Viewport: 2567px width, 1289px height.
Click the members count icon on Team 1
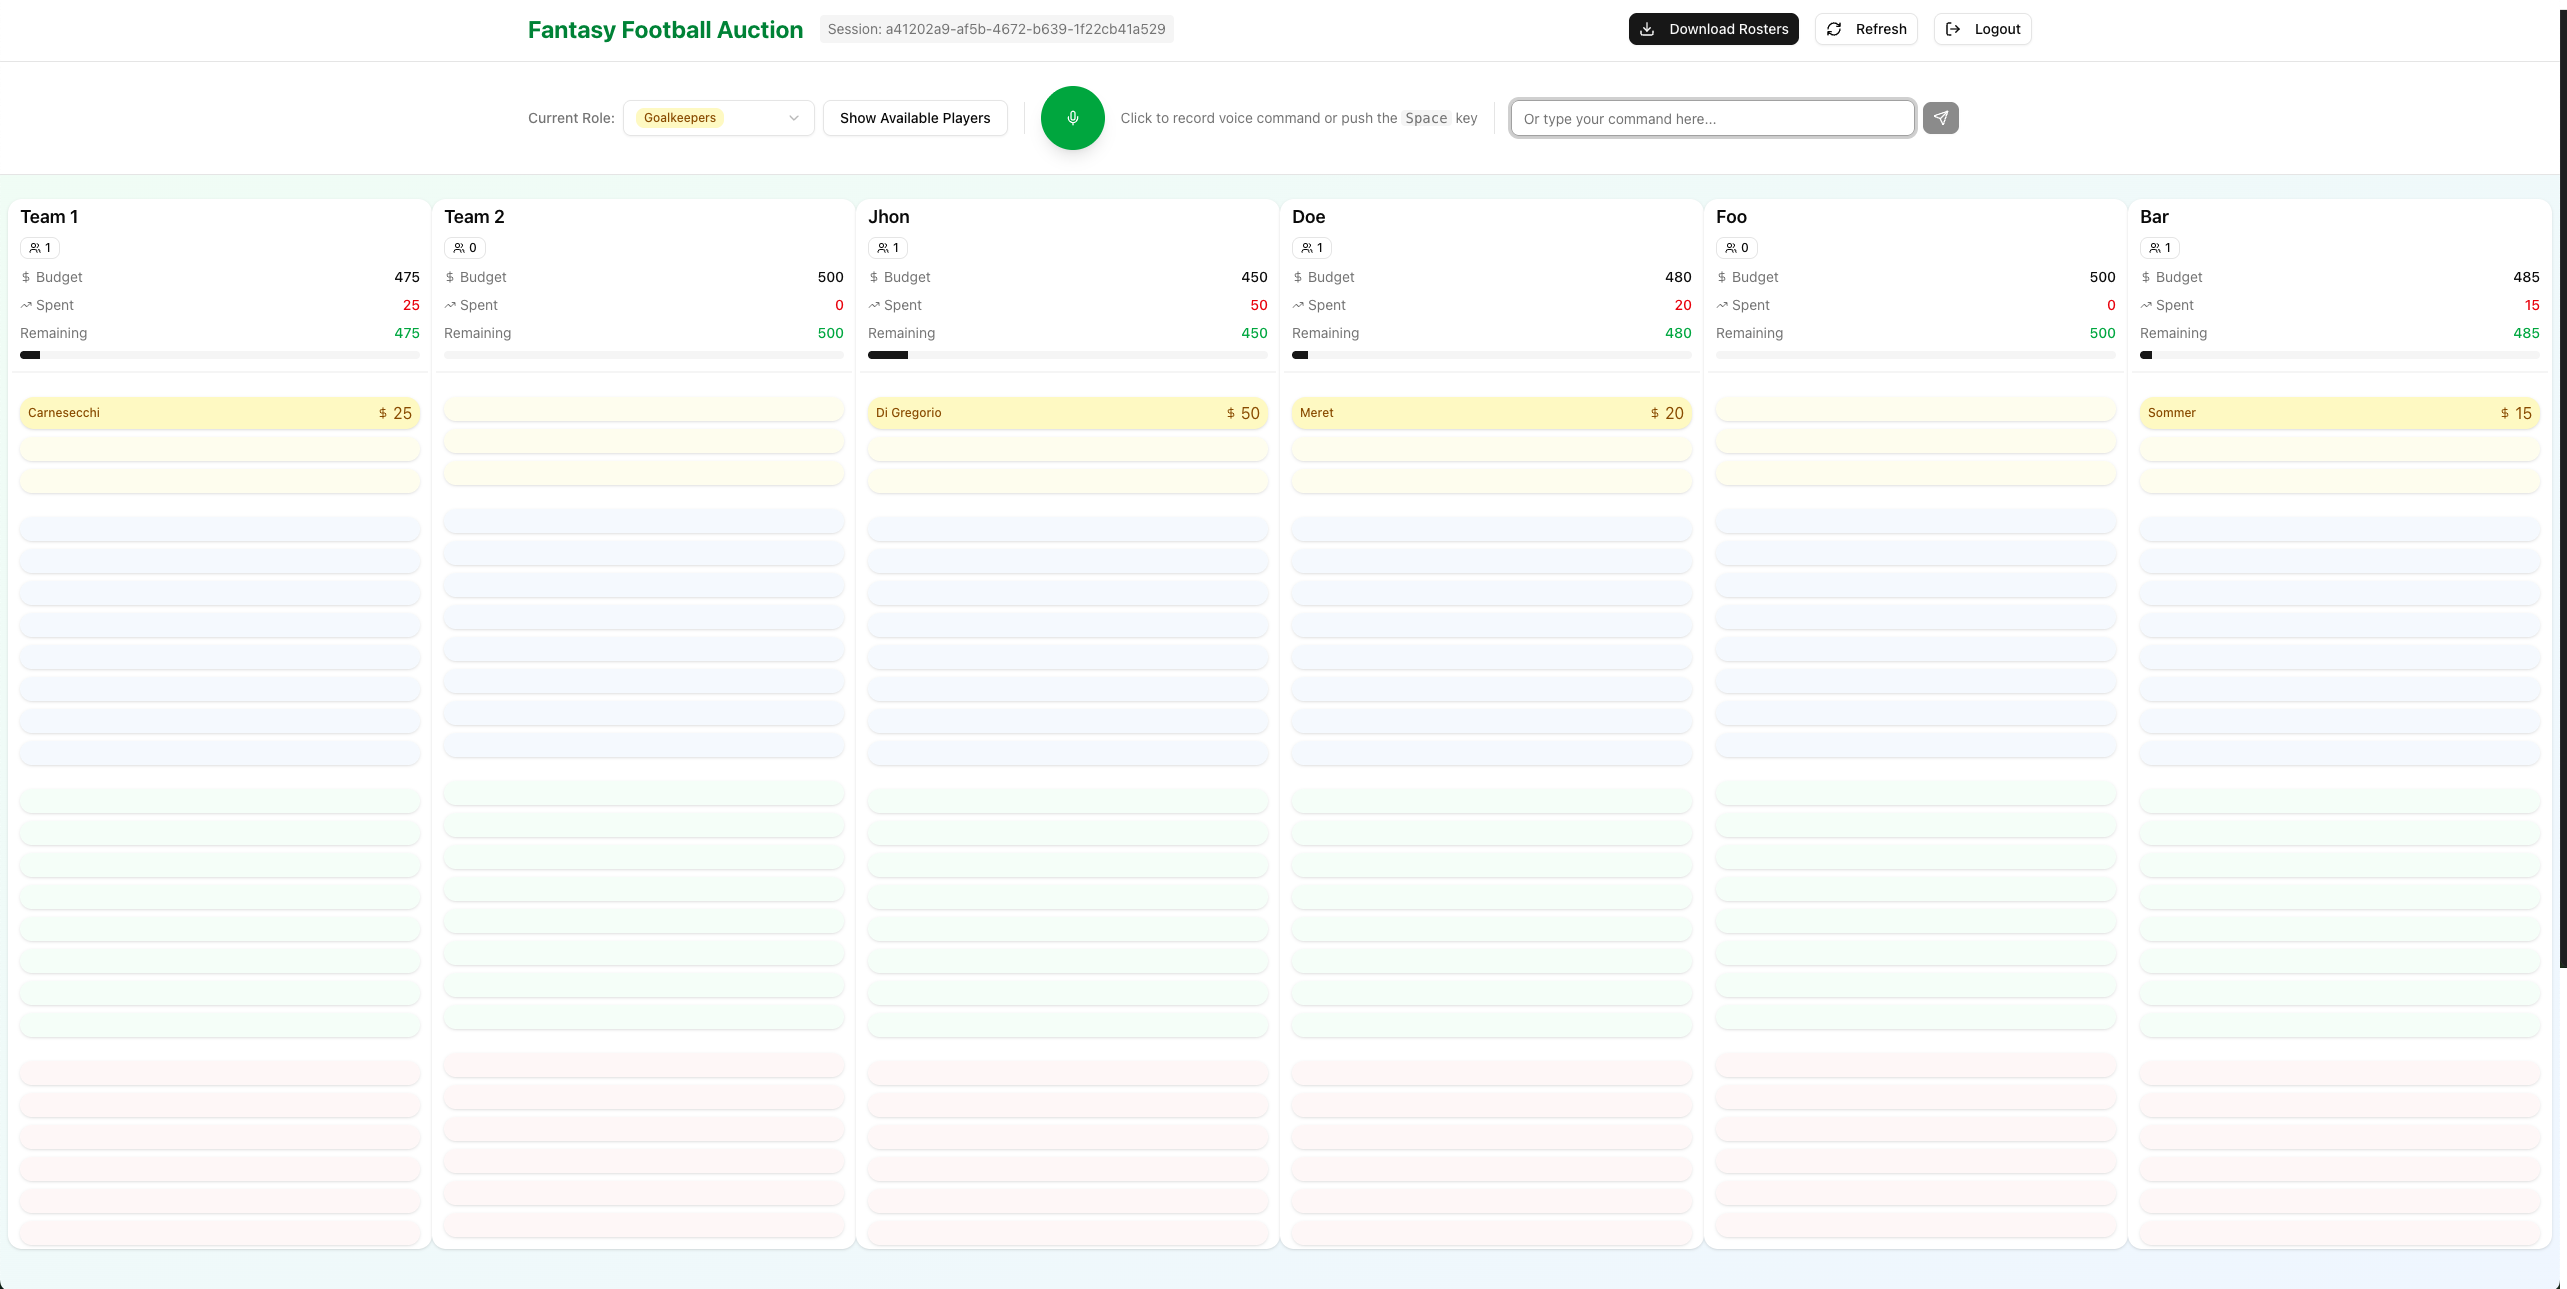pyautogui.click(x=34, y=247)
